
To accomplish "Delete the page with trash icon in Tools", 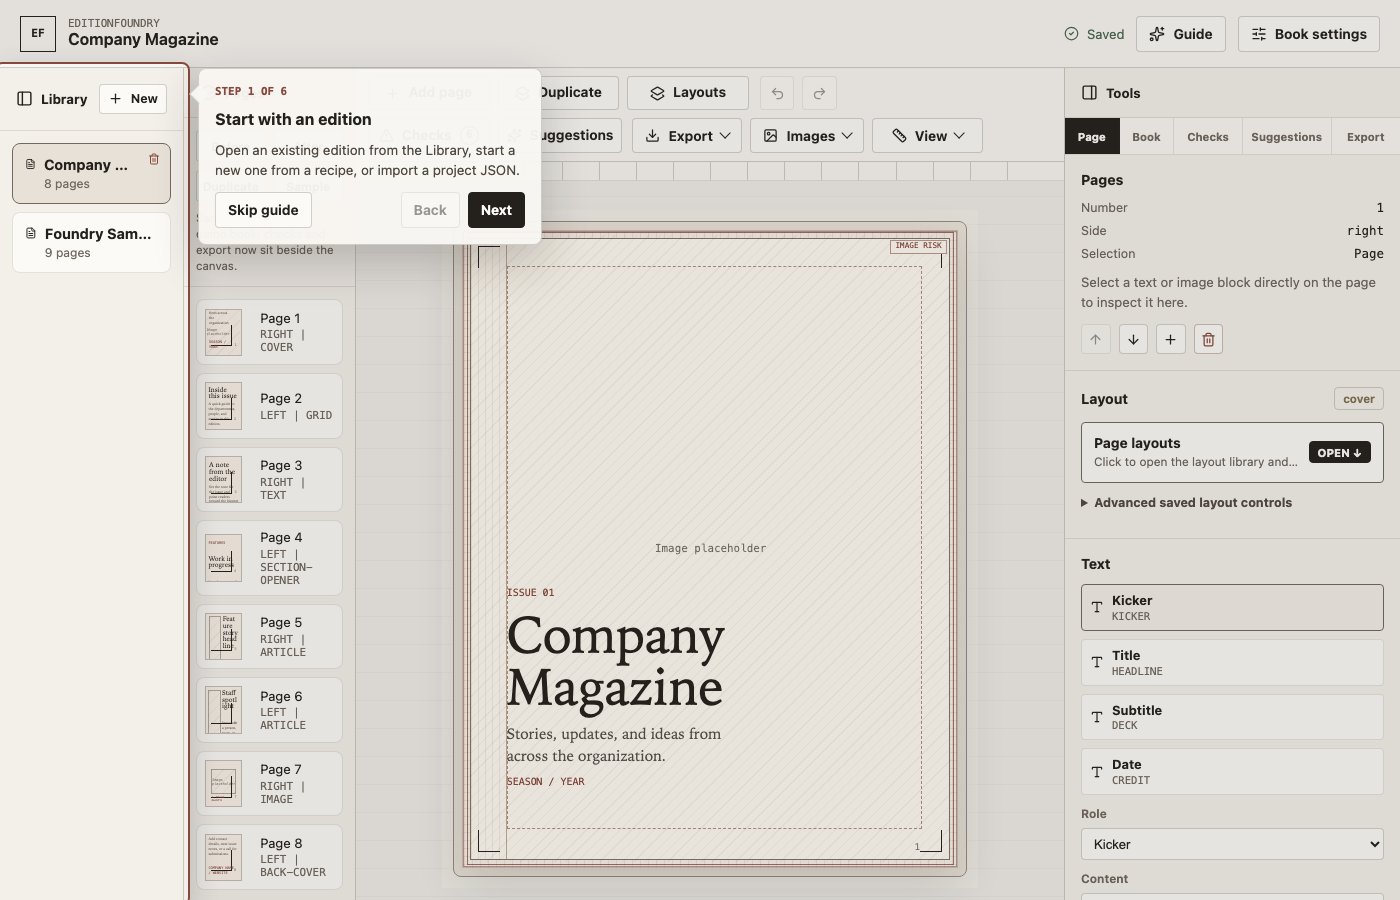I will 1208,339.
